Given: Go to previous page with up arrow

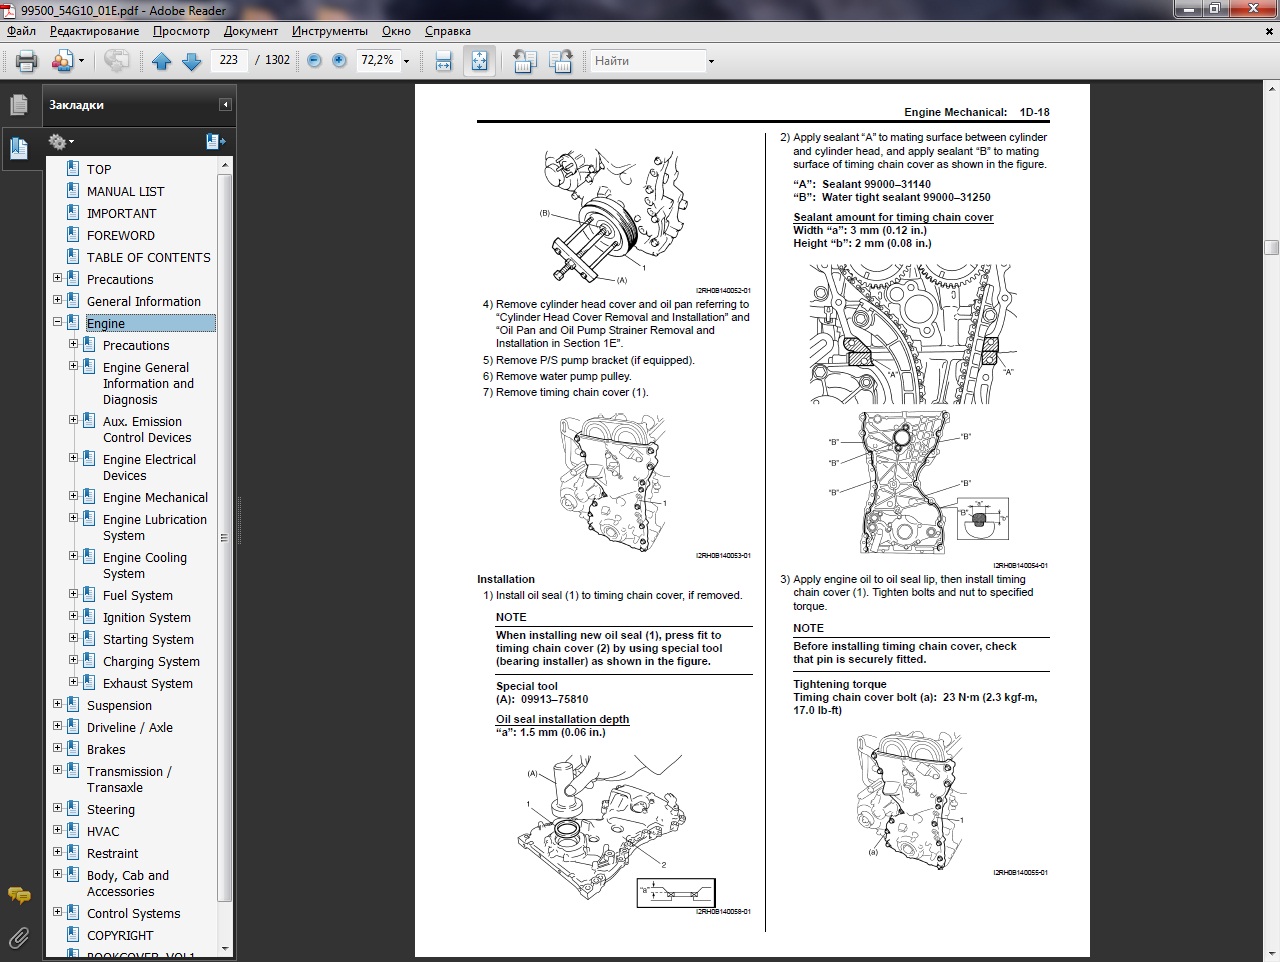Looking at the screenshot, I should [x=162, y=61].
